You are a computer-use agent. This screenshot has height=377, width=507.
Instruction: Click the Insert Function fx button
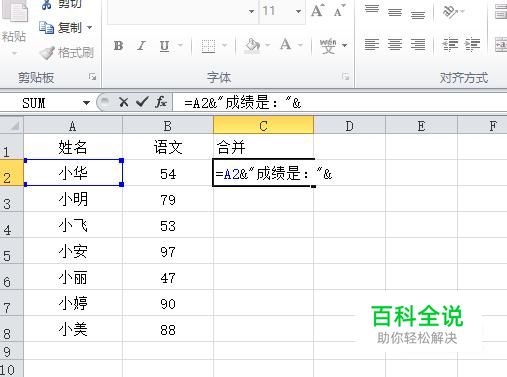pyautogui.click(x=161, y=102)
